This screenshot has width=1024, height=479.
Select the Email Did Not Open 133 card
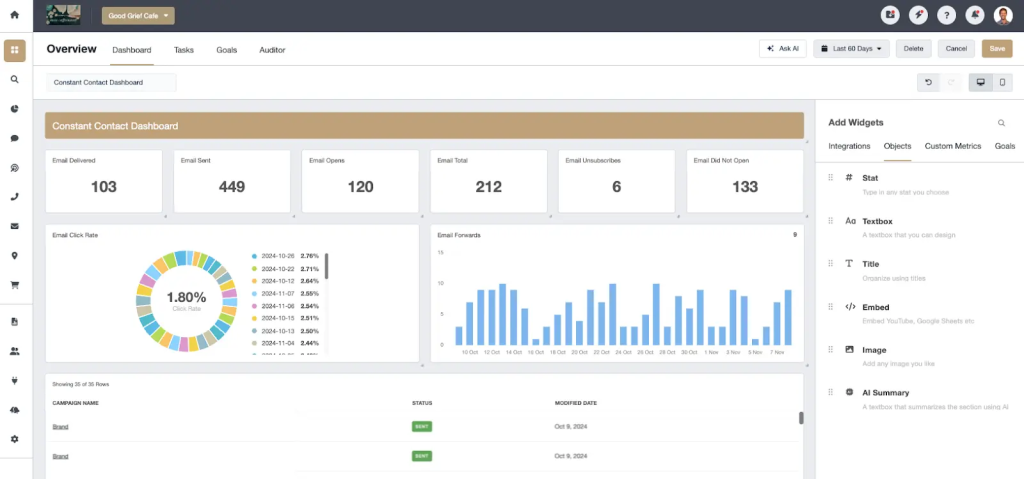point(745,182)
